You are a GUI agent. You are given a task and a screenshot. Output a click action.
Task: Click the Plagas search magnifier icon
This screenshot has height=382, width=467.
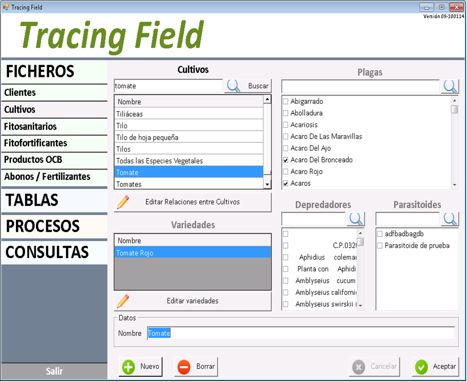pos(450,87)
